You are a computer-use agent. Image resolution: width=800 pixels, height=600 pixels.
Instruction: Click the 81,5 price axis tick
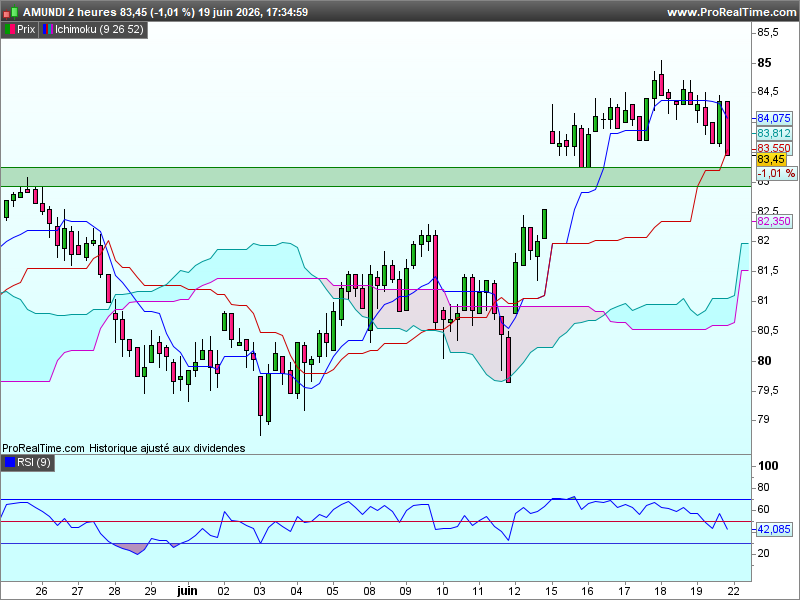click(768, 270)
